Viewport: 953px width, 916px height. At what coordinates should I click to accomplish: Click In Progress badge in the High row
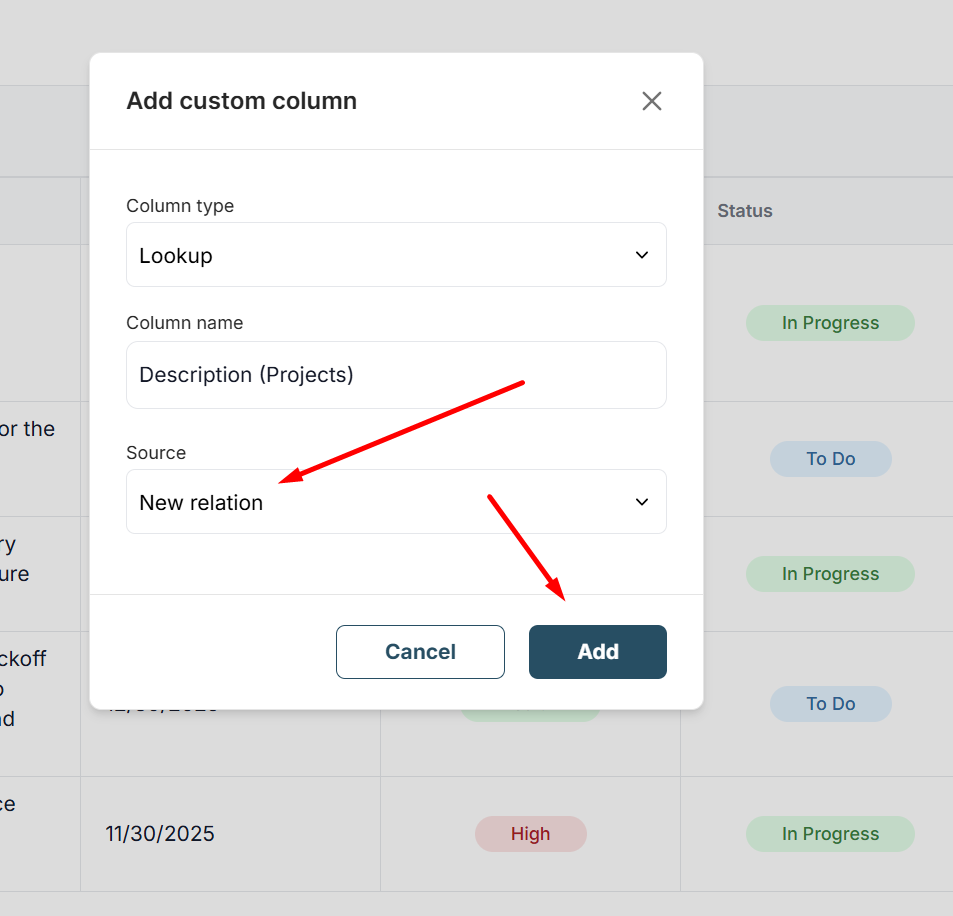[830, 834]
